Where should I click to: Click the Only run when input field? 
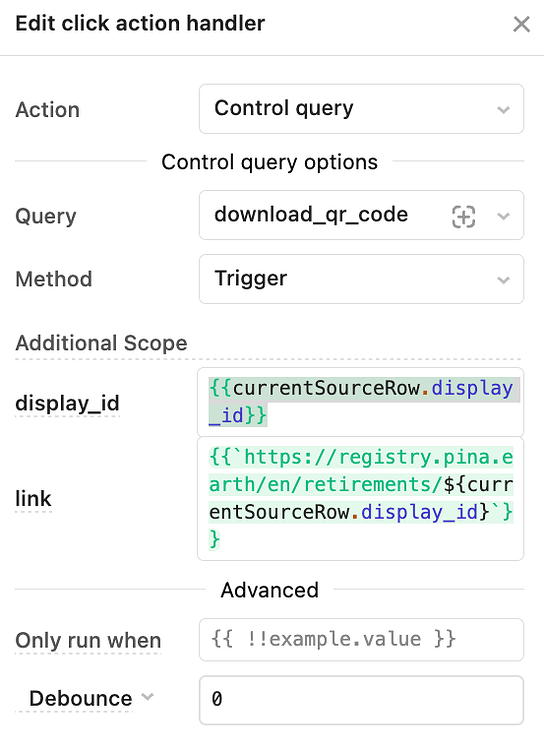[361, 640]
